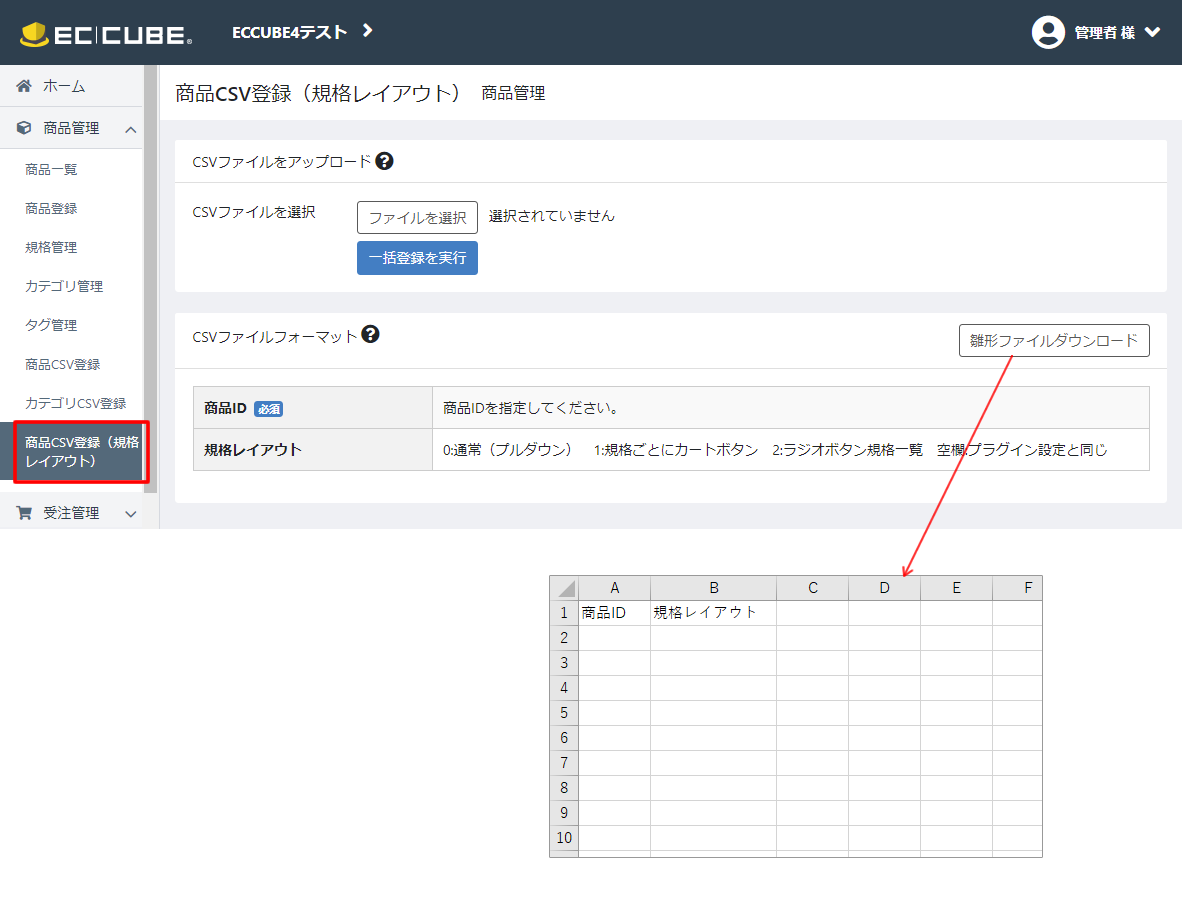Select cell A1 labeled 商品ID in spreadsheet
This screenshot has height=902, width=1182.
click(x=614, y=613)
